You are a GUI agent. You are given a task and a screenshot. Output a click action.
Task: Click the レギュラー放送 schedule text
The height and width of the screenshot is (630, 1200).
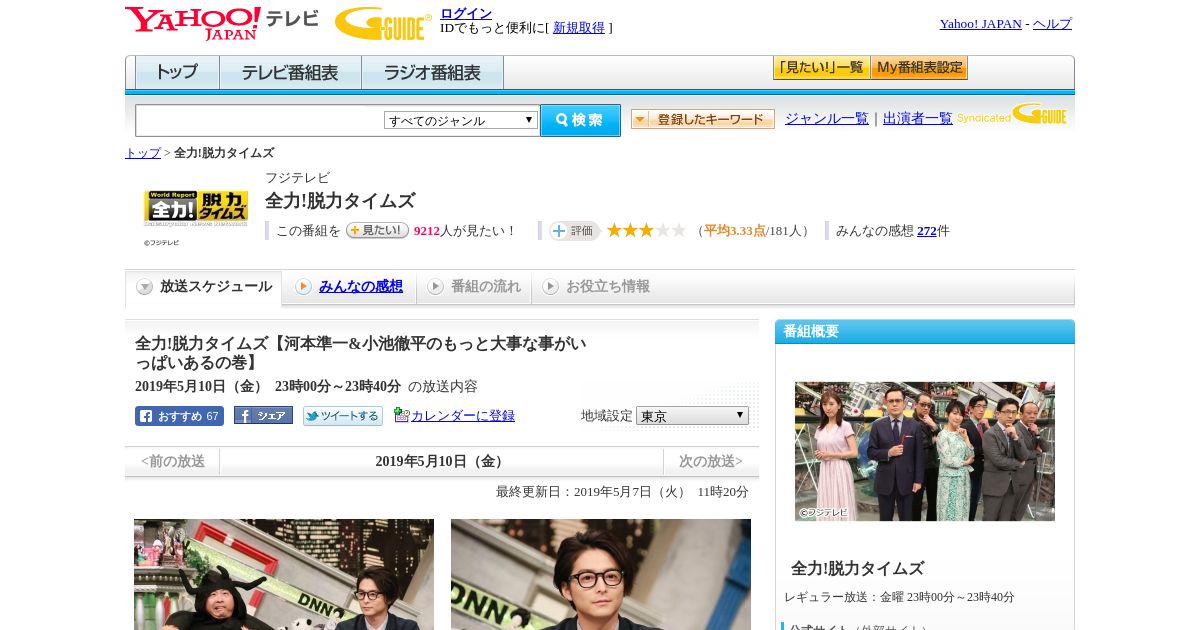point(899,597)
